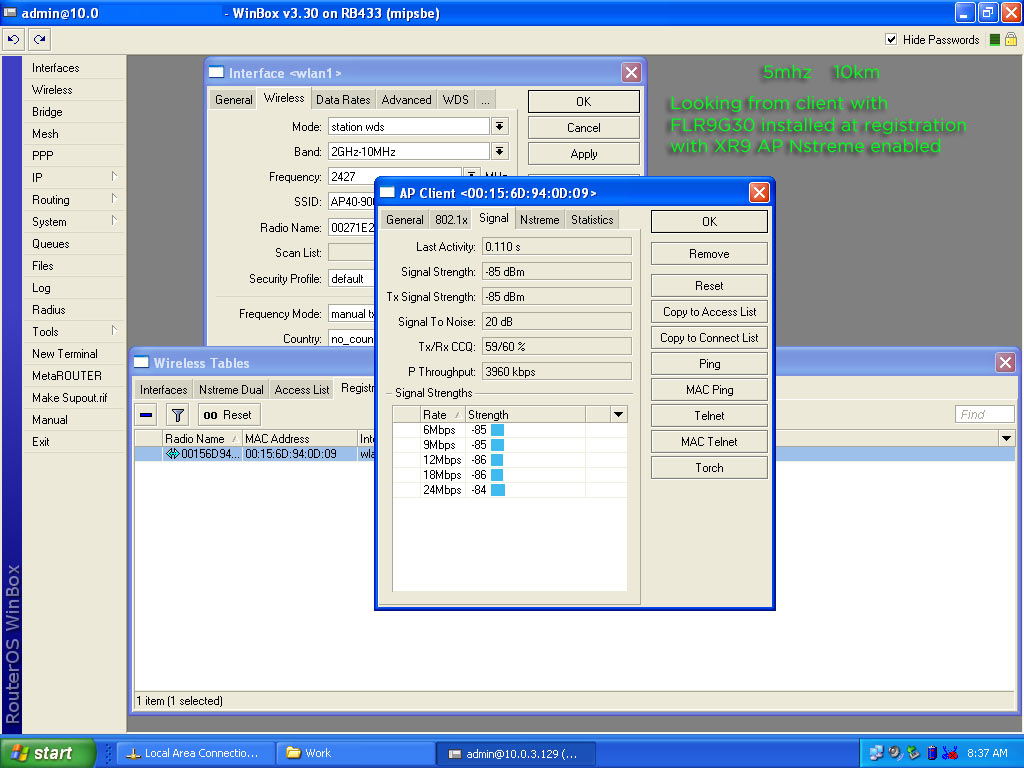Click OK in AP Client dialog
Viewport: 1024px width, 768px height.
click(x=709, y=221)
